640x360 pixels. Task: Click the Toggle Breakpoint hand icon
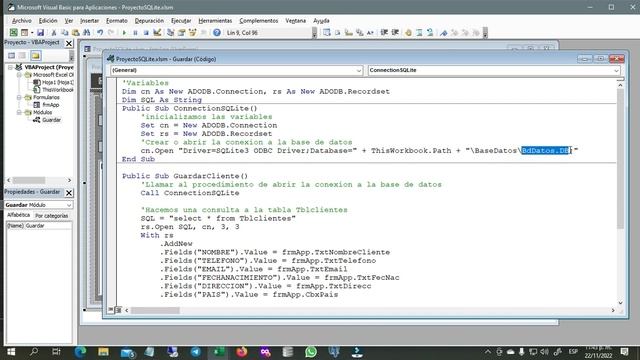click(408, 33)
